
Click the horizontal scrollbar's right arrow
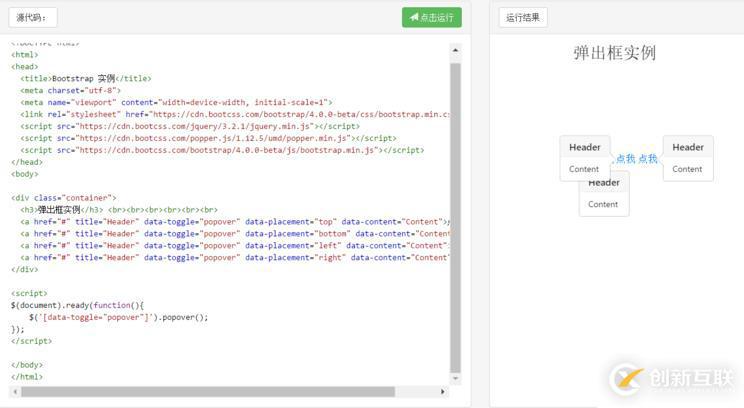443,392
